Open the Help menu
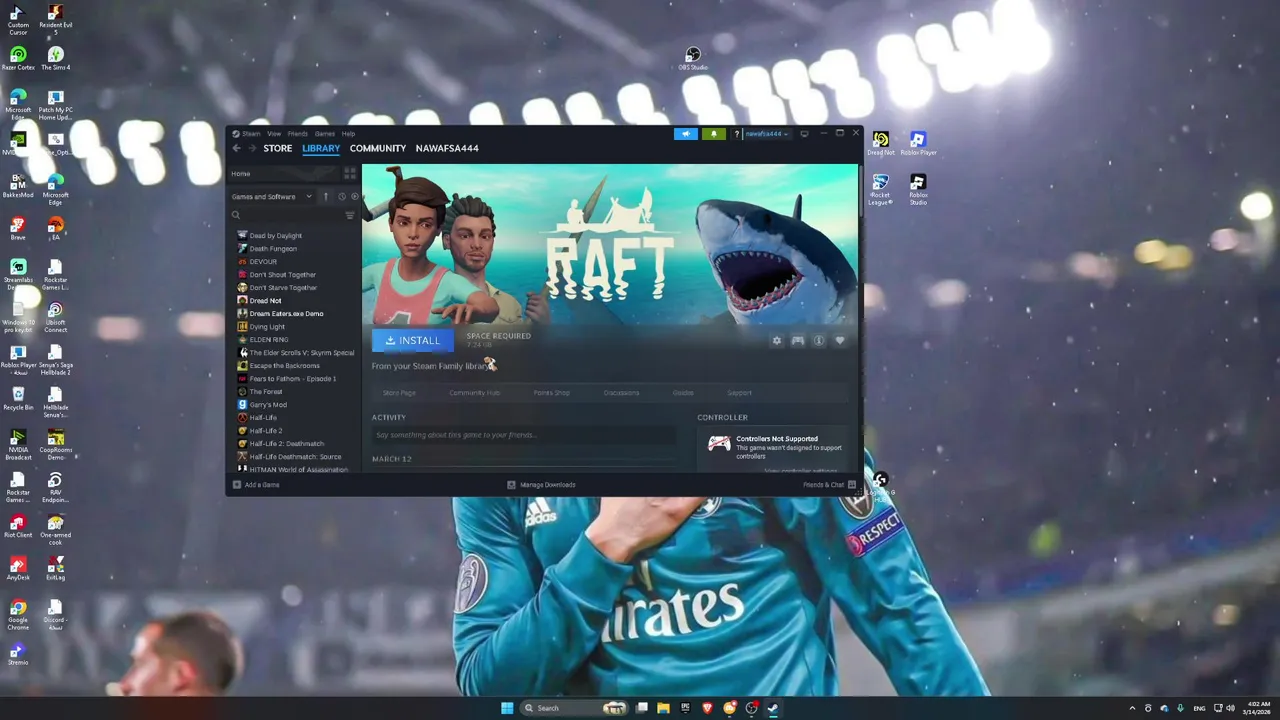The height and width of the screenshot is (720, 1280). [x=348, y=133]
